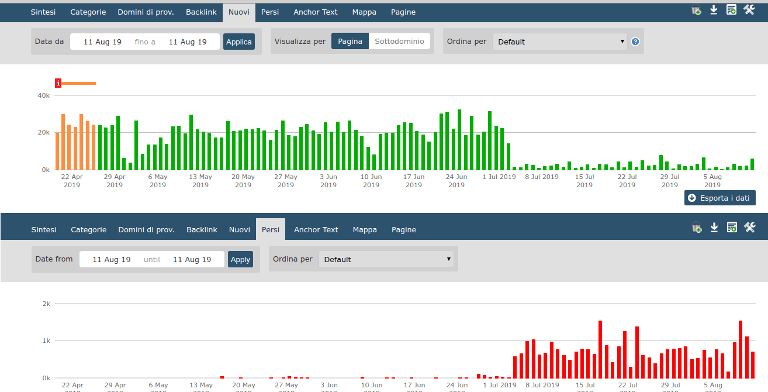
Task: Open Mappa tab in Nuovi view bar
Action: click(x=364, y=12)
